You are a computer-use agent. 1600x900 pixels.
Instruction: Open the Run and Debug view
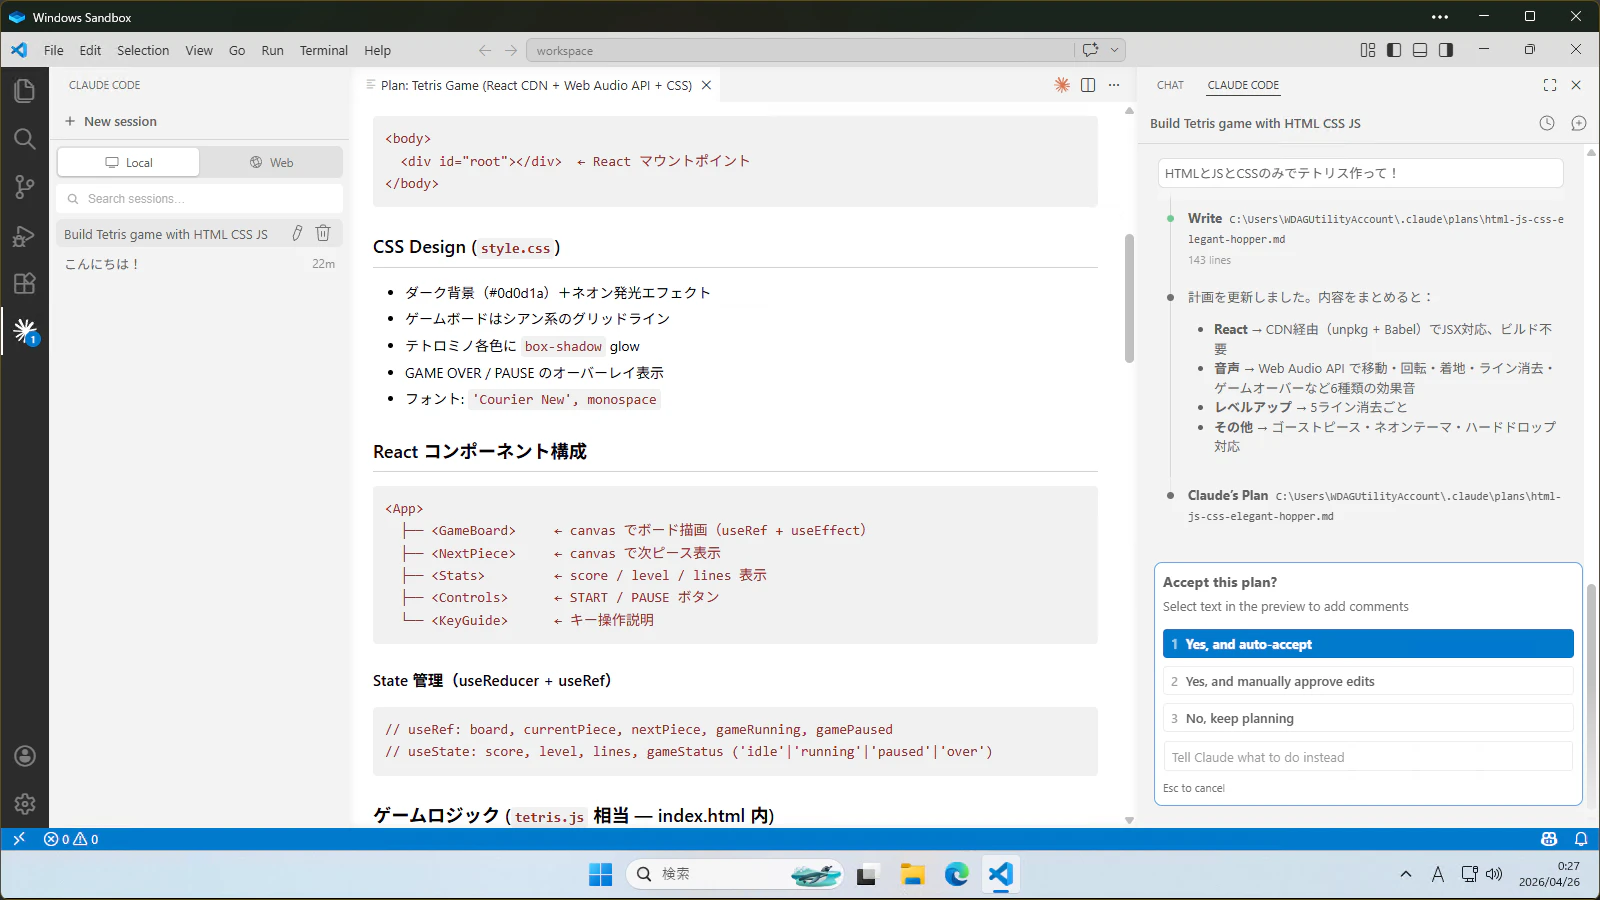pos(25,236)
